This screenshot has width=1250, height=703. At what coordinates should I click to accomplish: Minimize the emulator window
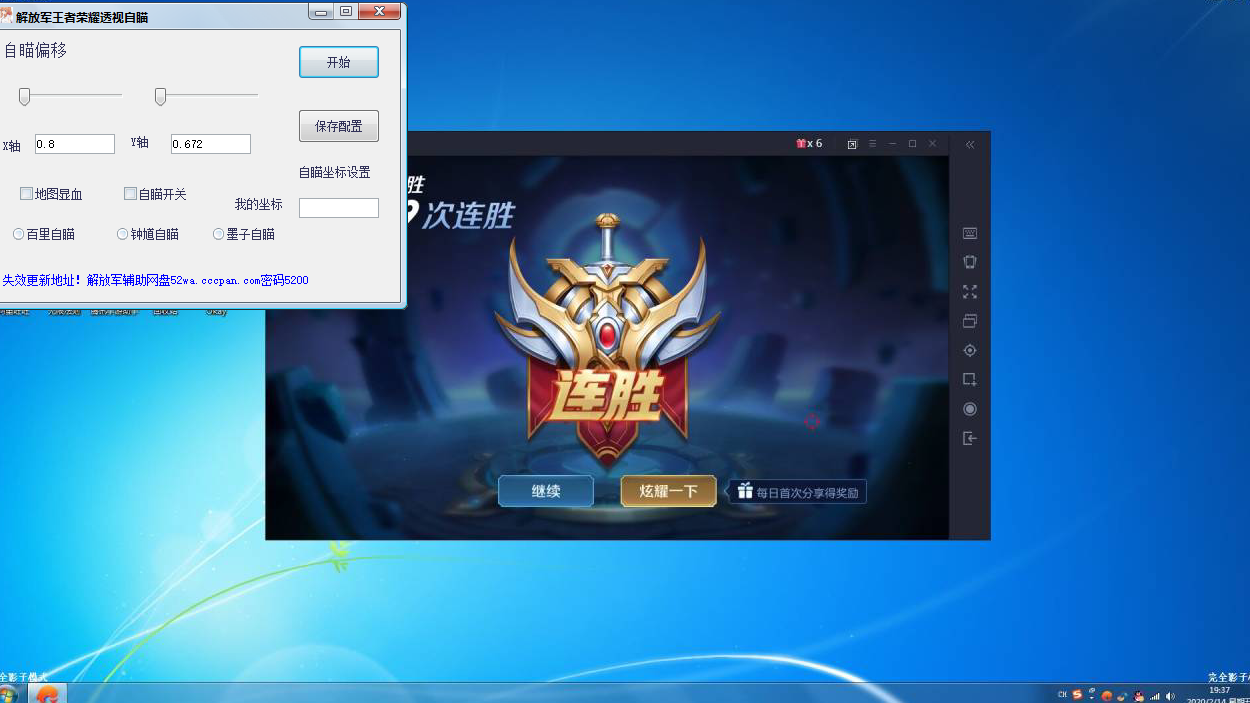(x=892, y=144)
